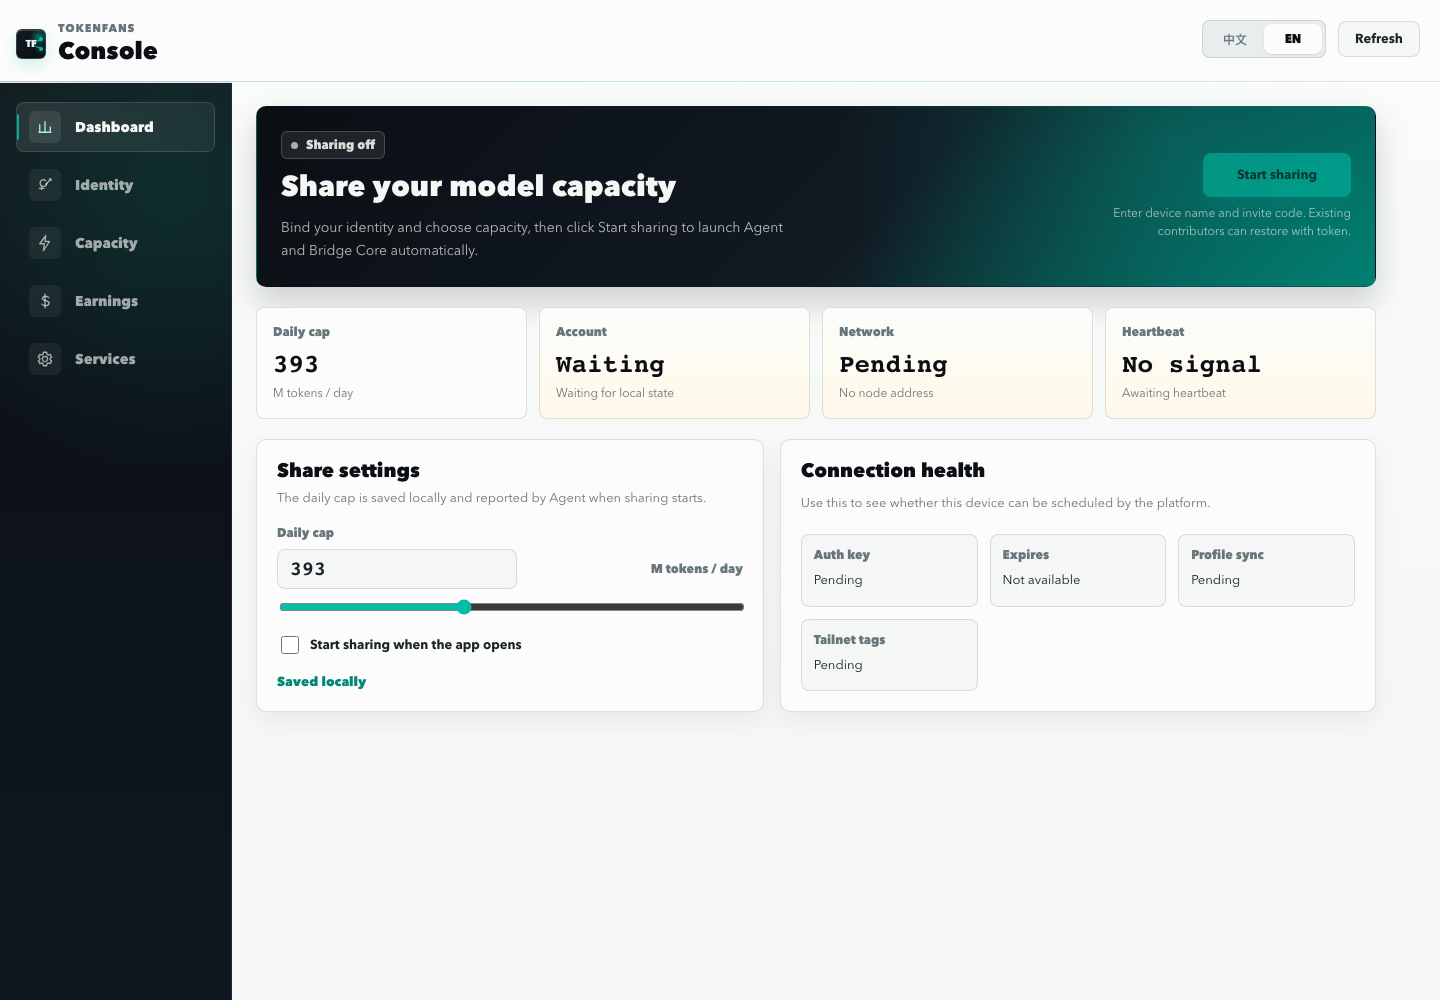1440x1000 pixels.
Task: Click the Capacity lightning bolt icon
Action: pos(45,243)
